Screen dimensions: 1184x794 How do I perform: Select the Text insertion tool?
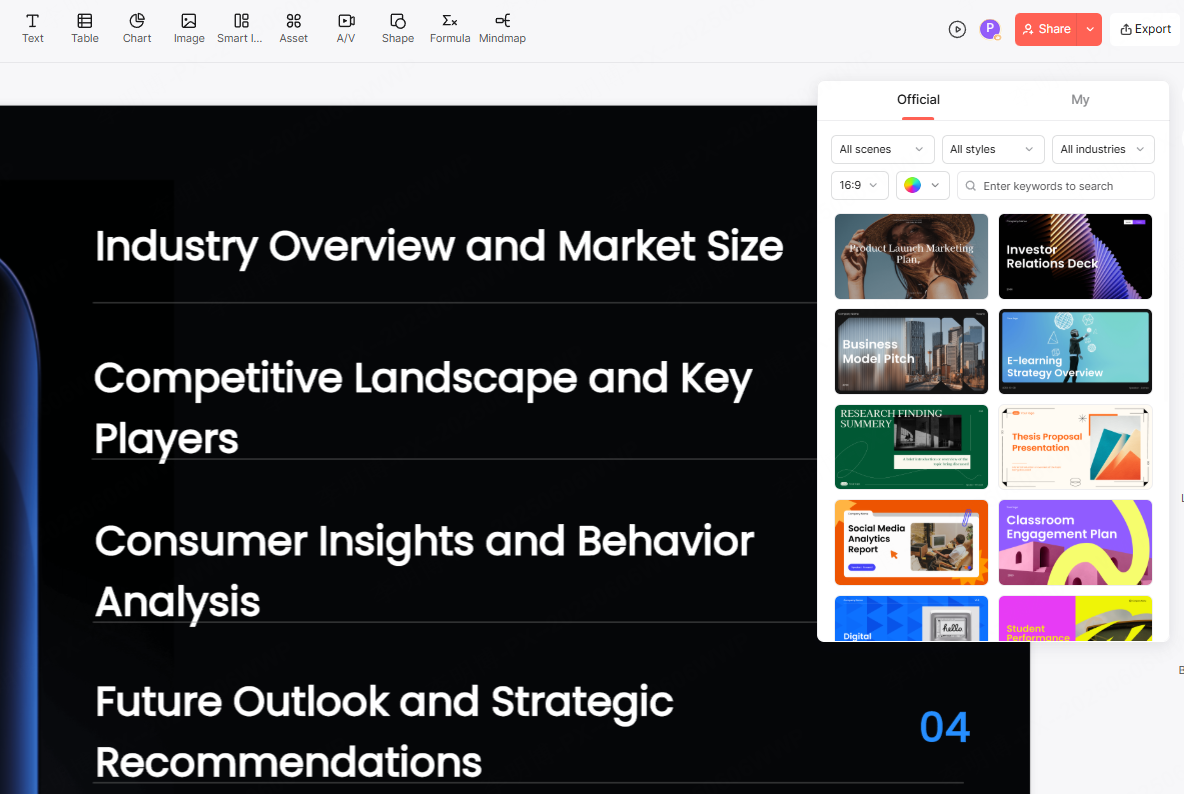[33, 28]
